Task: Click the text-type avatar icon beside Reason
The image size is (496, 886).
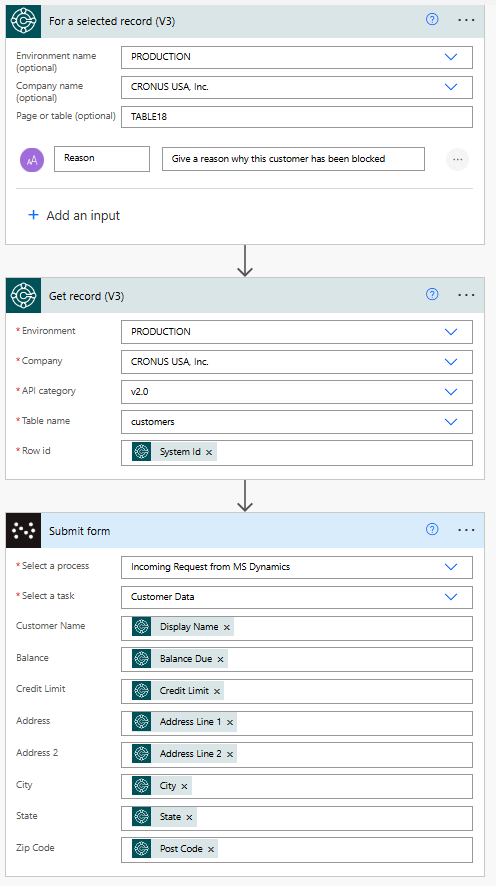Action: (32, 160)
